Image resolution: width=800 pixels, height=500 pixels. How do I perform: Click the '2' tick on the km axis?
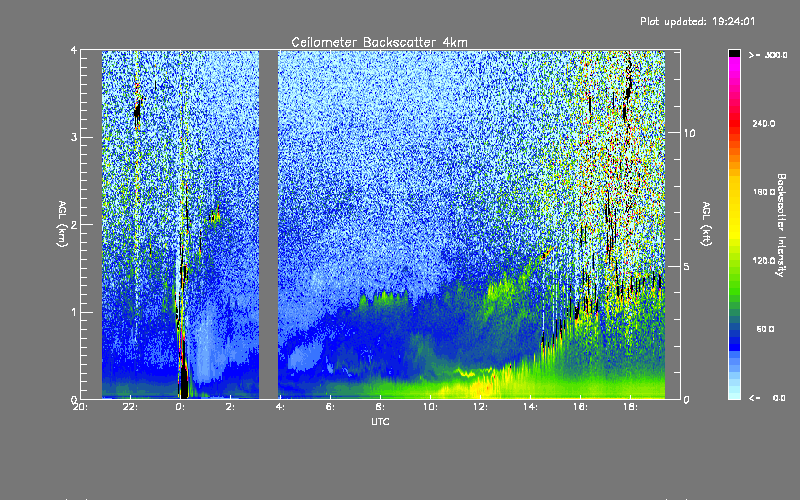(74, 225)
